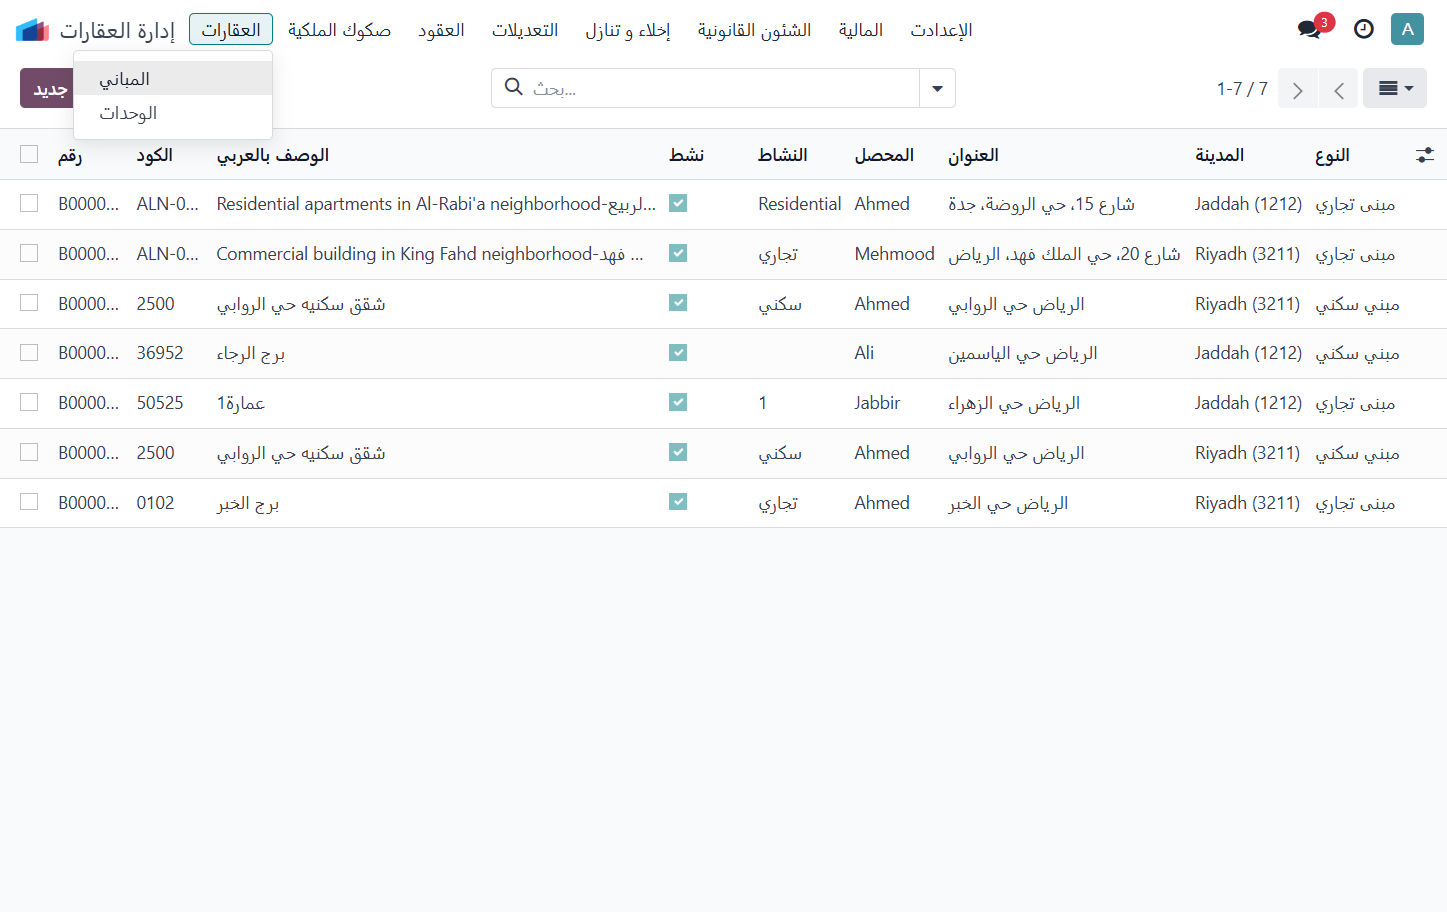Image resolution: width=1447 pixels, height=912 pixels.
Task: Open the messages conversation icon
Action: (x=1310, y=29)
